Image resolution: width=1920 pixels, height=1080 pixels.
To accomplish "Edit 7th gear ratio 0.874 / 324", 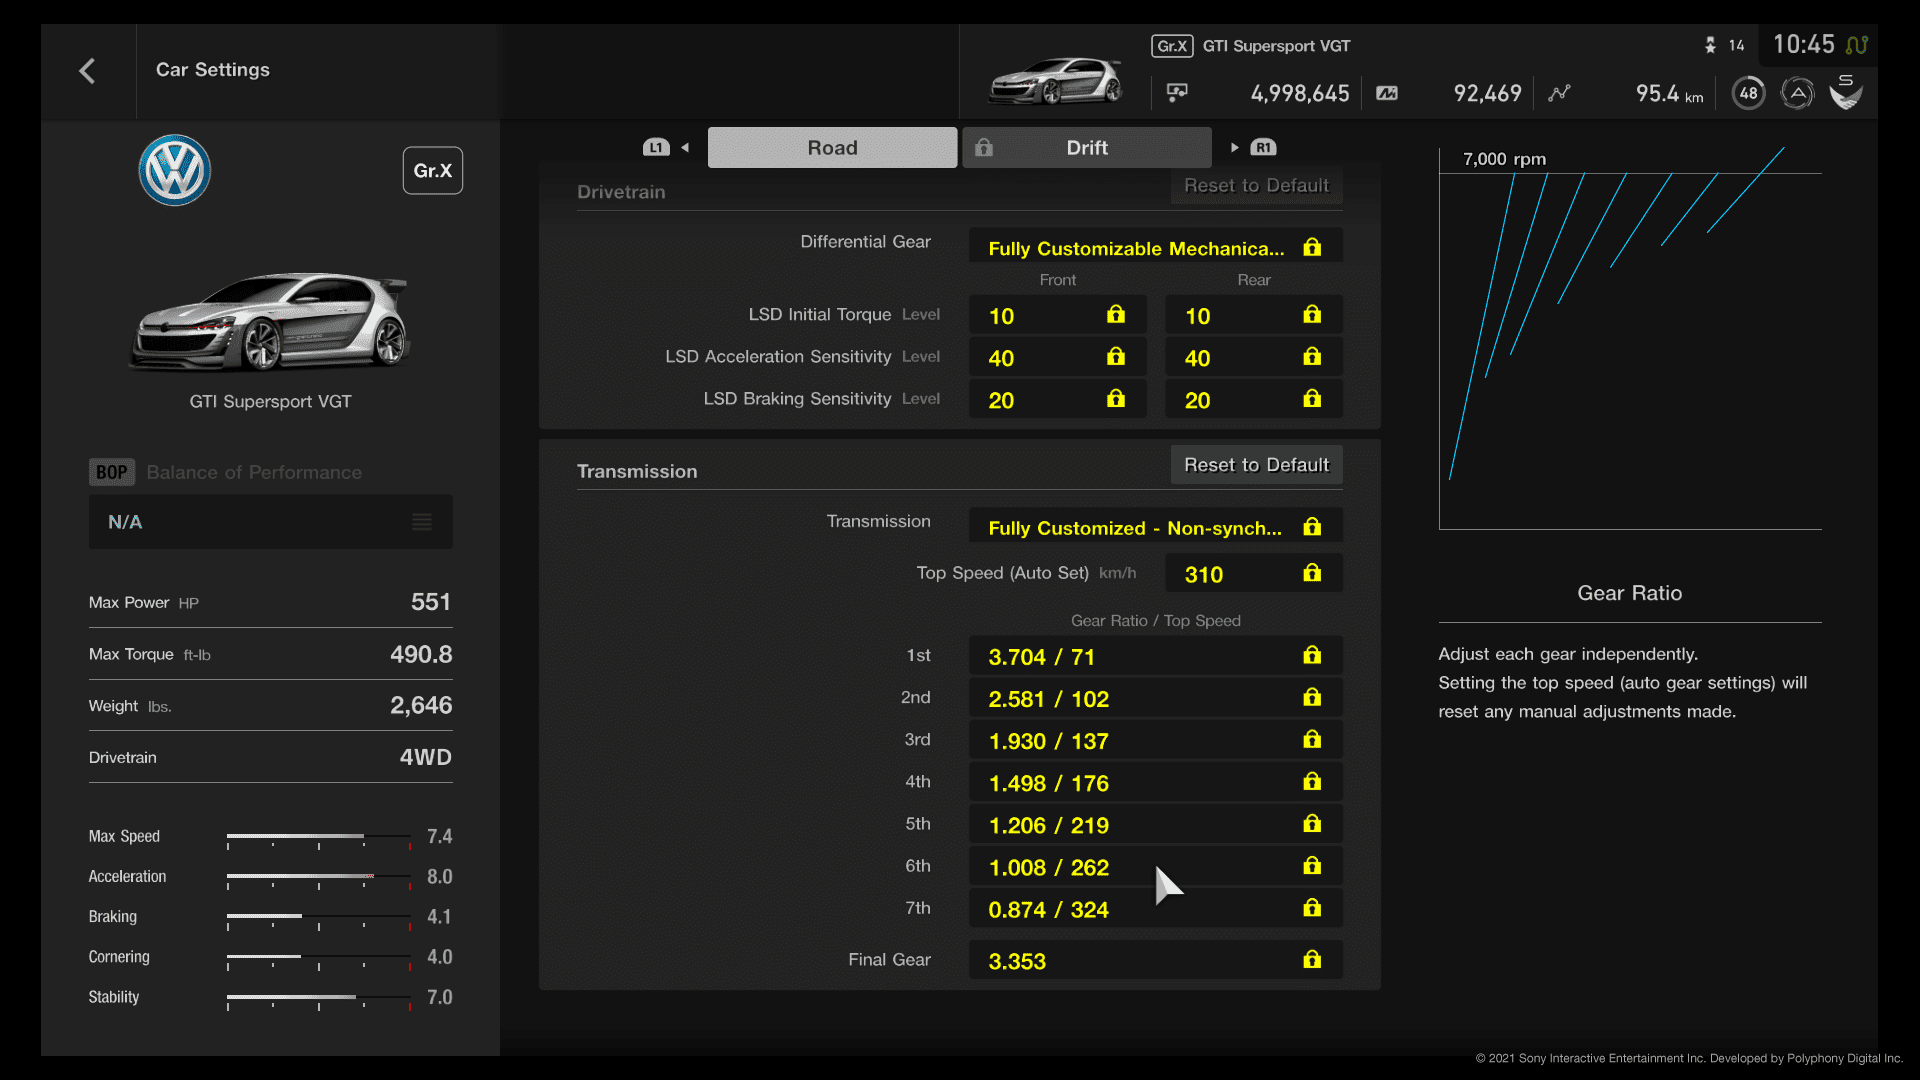I will coord(1155,908).
